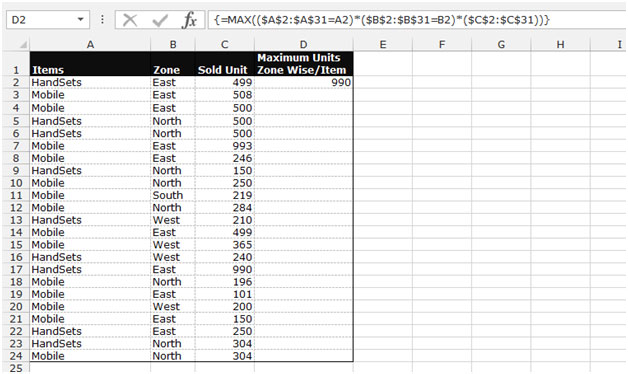Click inside the Name Box showing D2
The image size is (628, 374).
click(x=41, y=20)
